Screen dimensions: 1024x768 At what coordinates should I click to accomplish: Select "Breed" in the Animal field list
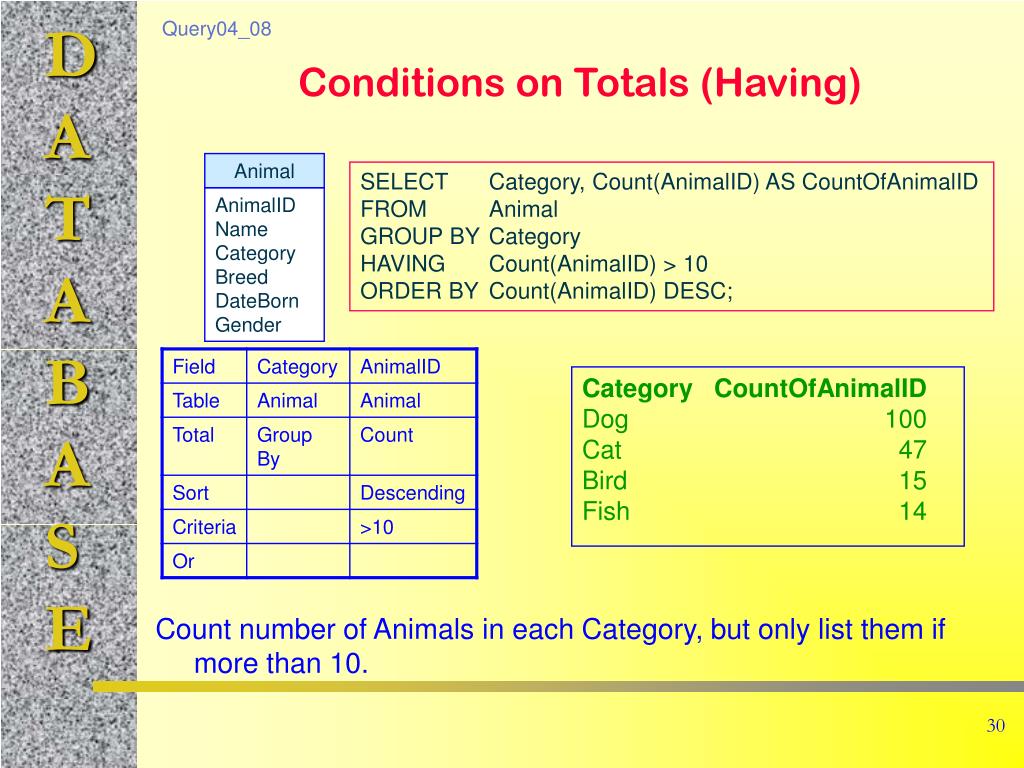(241, 277)
